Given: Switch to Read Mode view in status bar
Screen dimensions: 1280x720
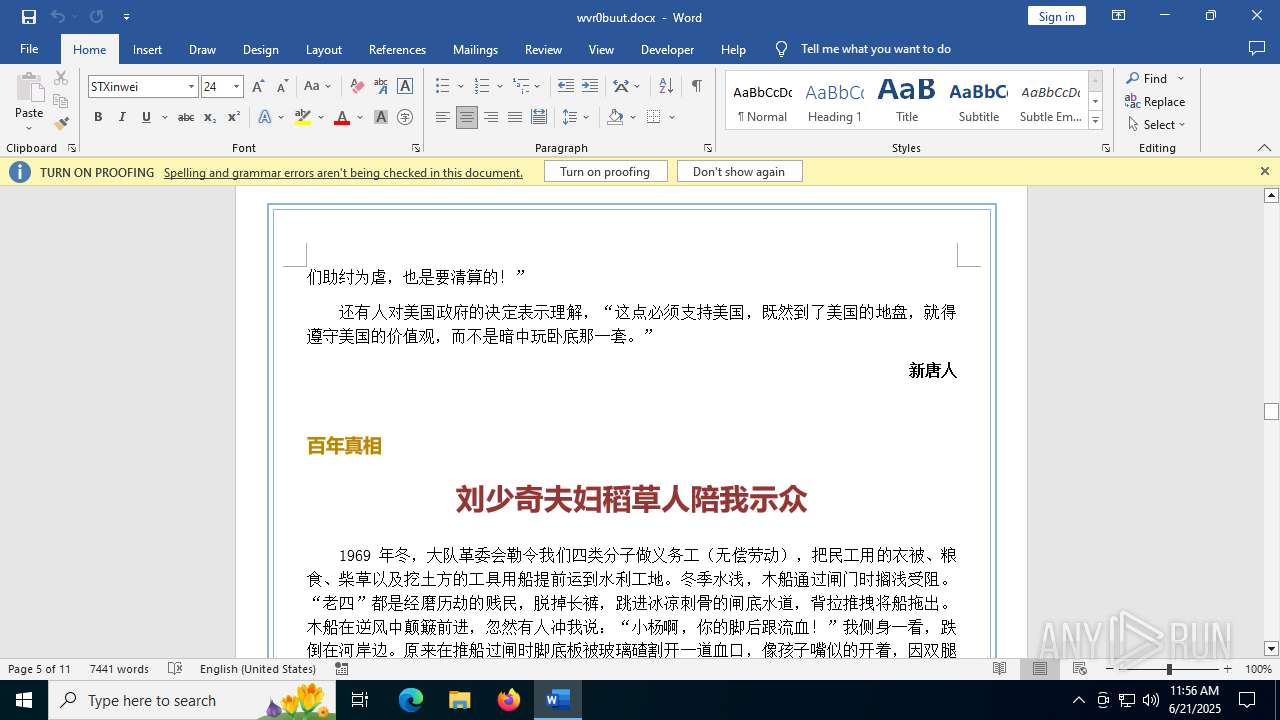Looking at the screenshot, I should (1000, 669).
